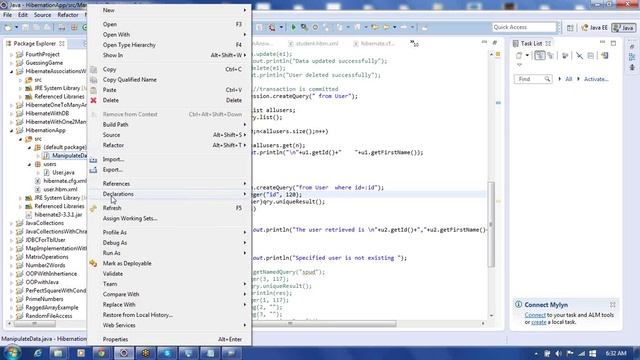The height and width of the screenshot is (360, 640).
Task: Click the editor horizontal scrollbar thumb
Action: pos(324,323)
